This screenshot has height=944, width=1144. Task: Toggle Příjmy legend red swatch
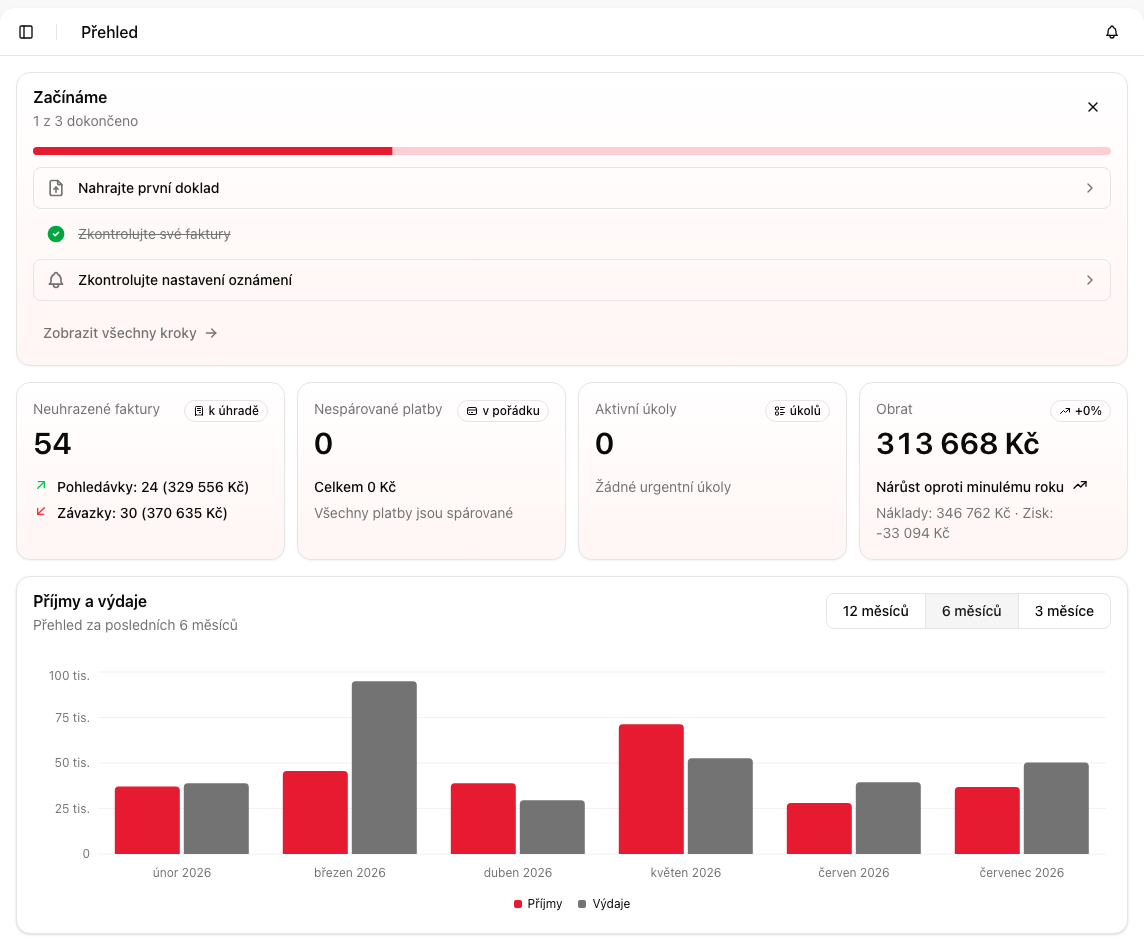coord(518,904)
